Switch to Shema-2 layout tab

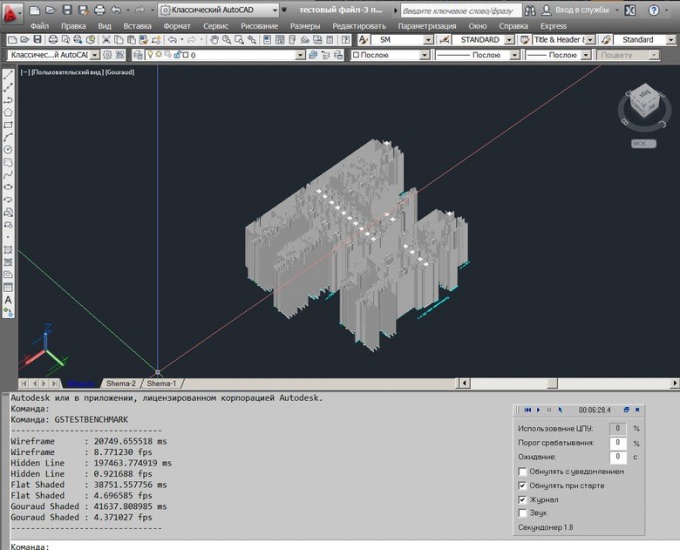(x=121, y=383)
